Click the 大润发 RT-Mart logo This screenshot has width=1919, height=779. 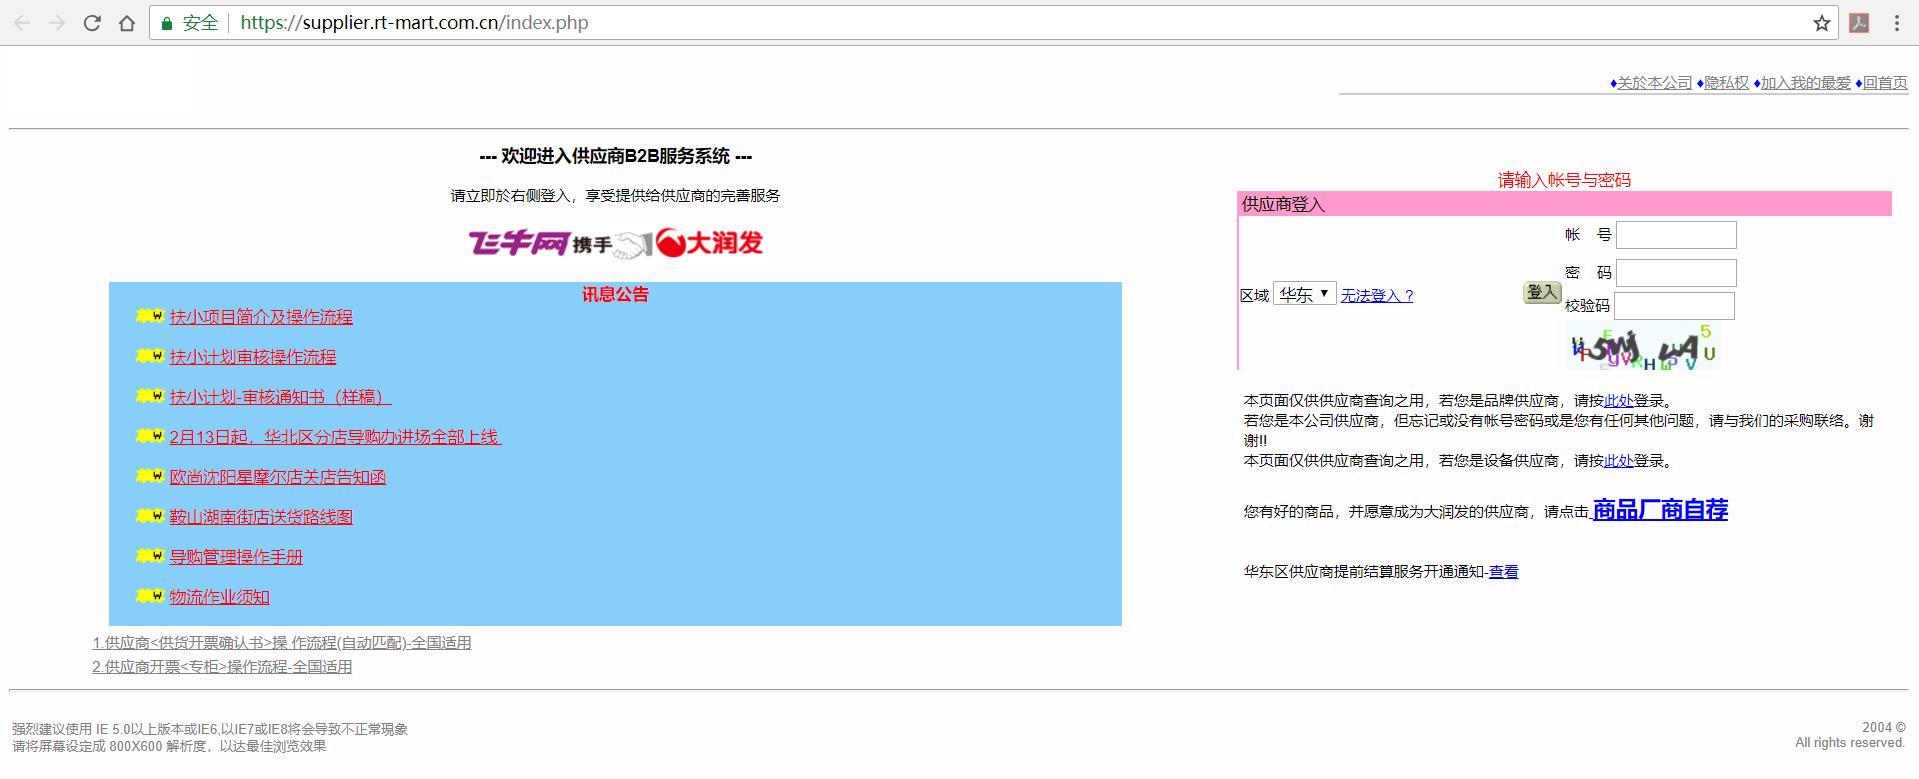710,243
